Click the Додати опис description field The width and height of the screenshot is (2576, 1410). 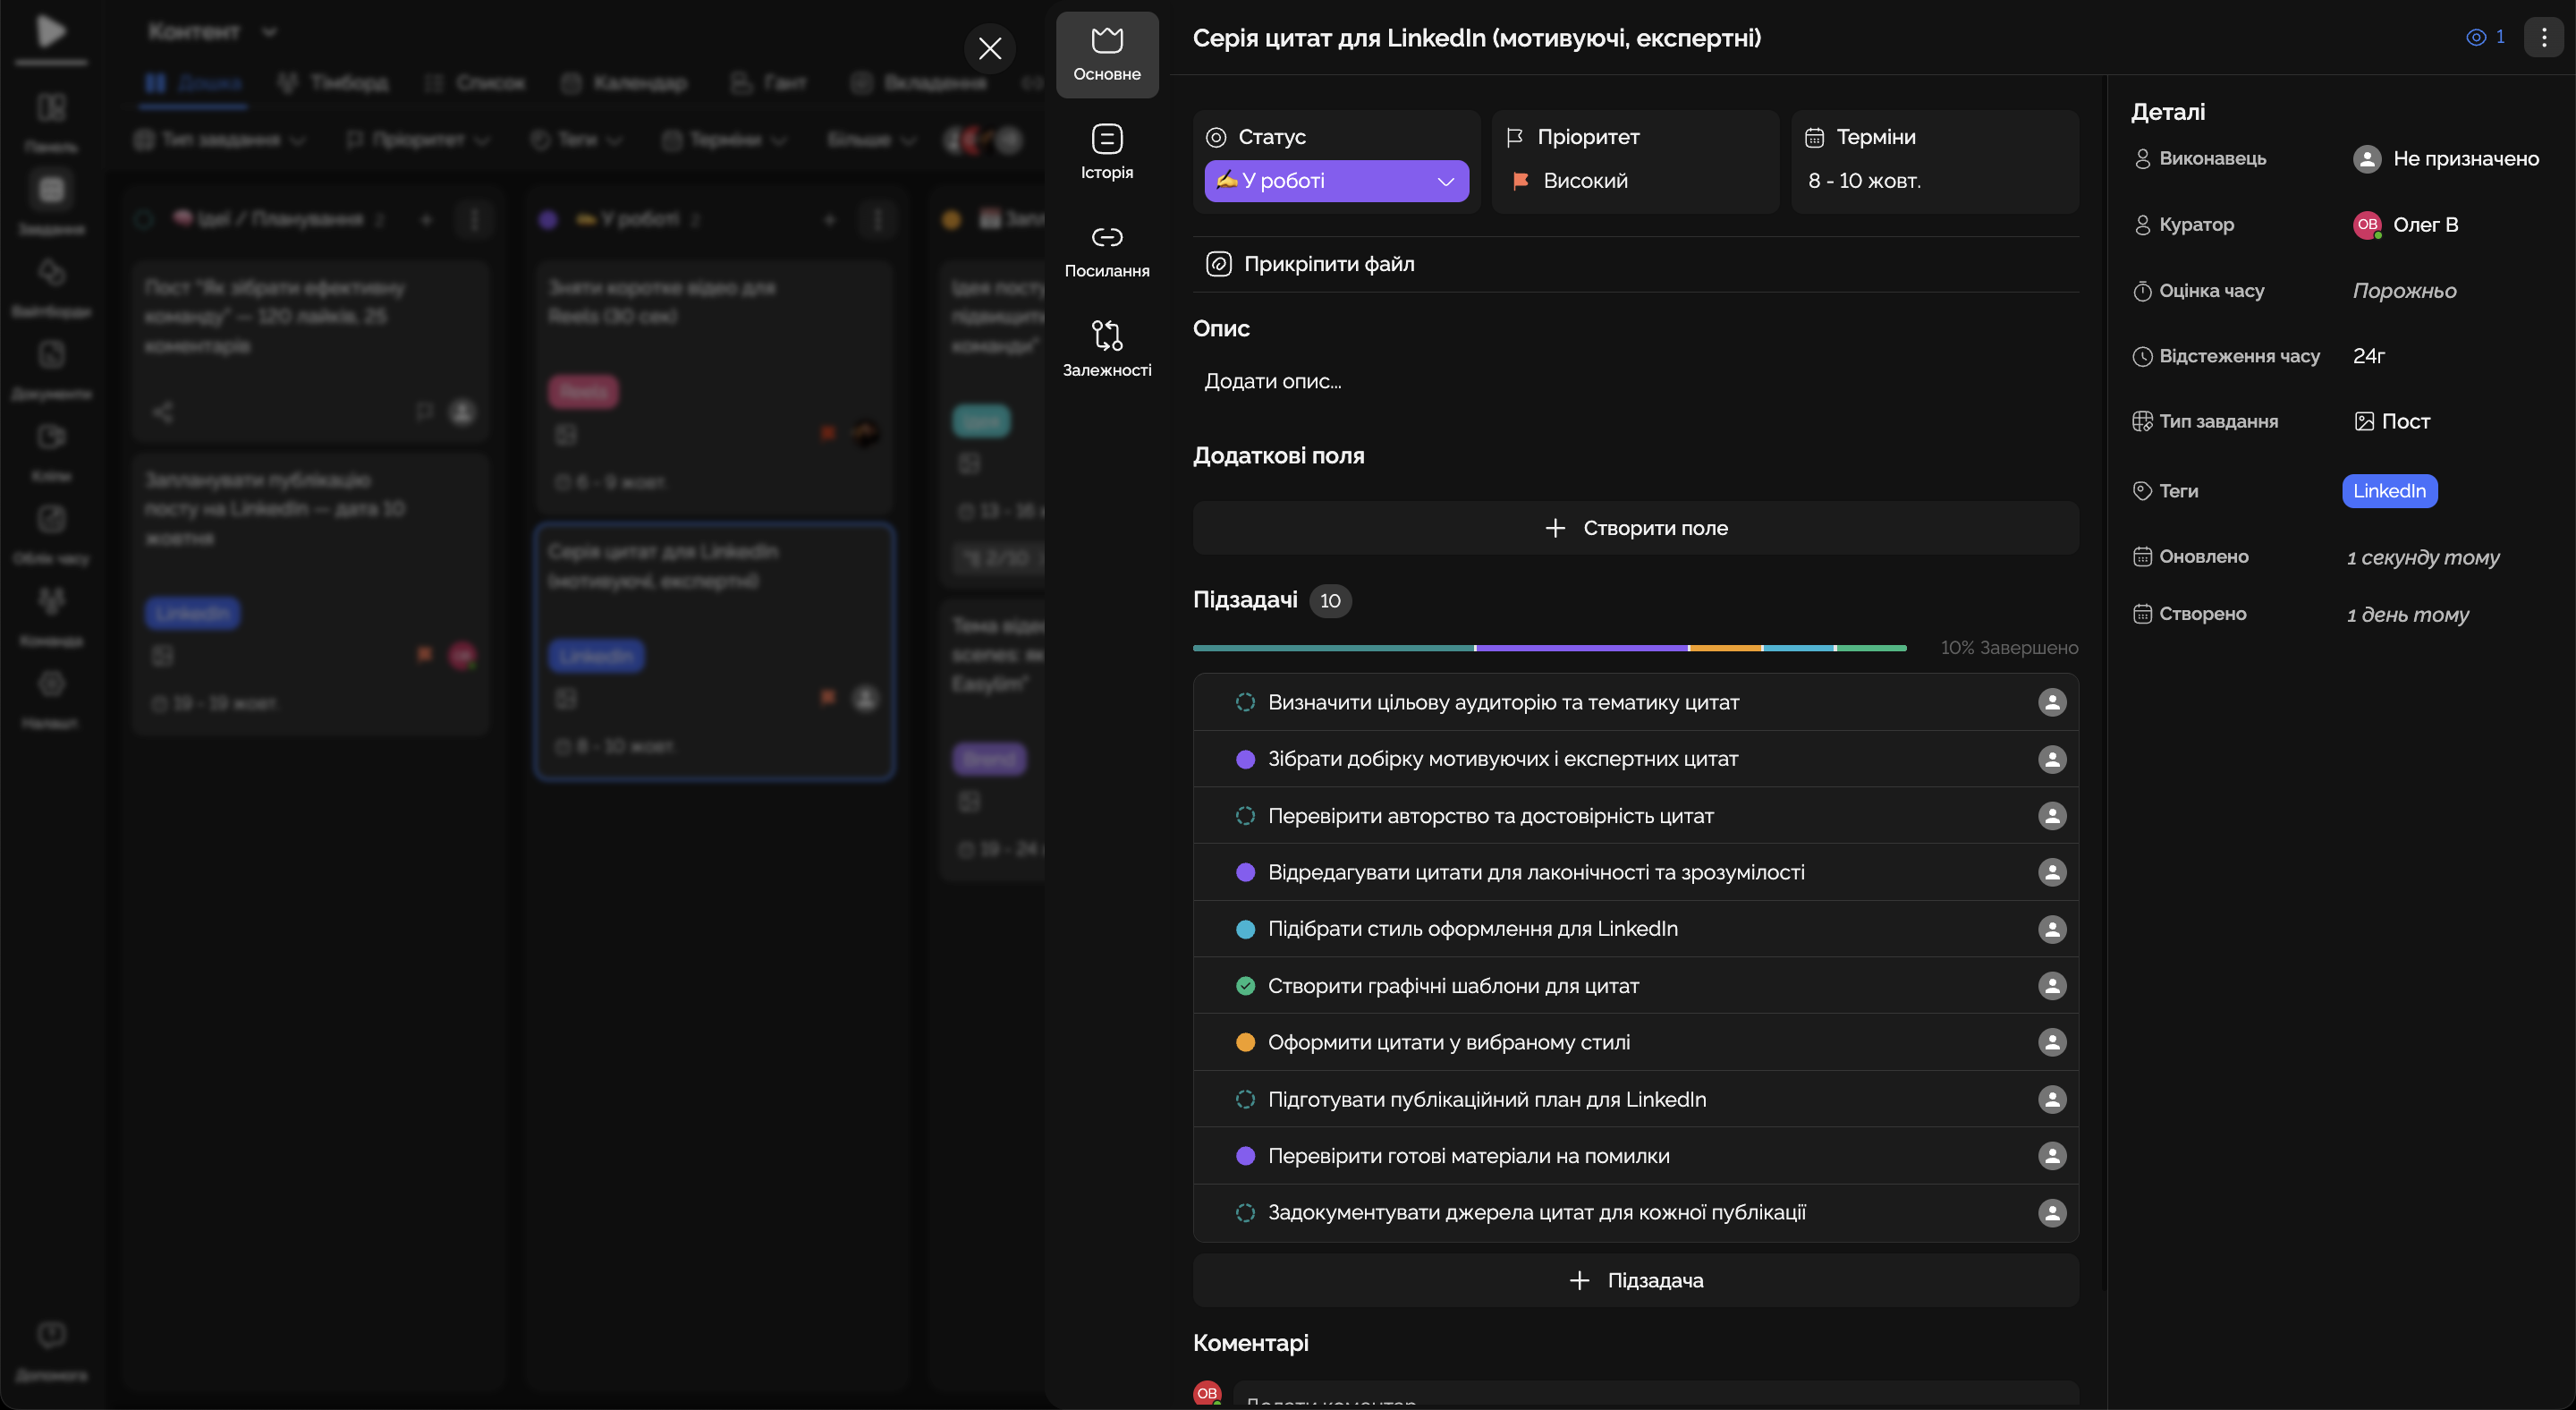[1273, 381]
